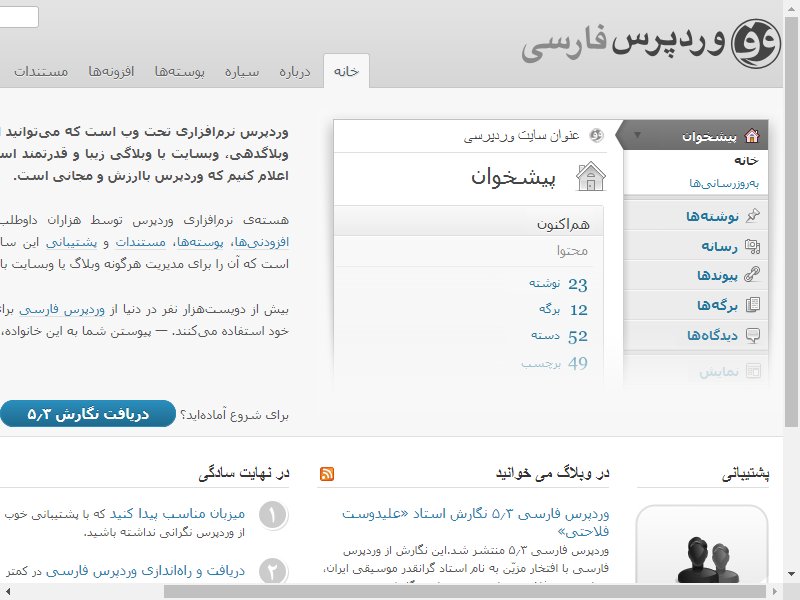
Task: Click the هم‌اکنون panel header
Action: tap(468, 223)
